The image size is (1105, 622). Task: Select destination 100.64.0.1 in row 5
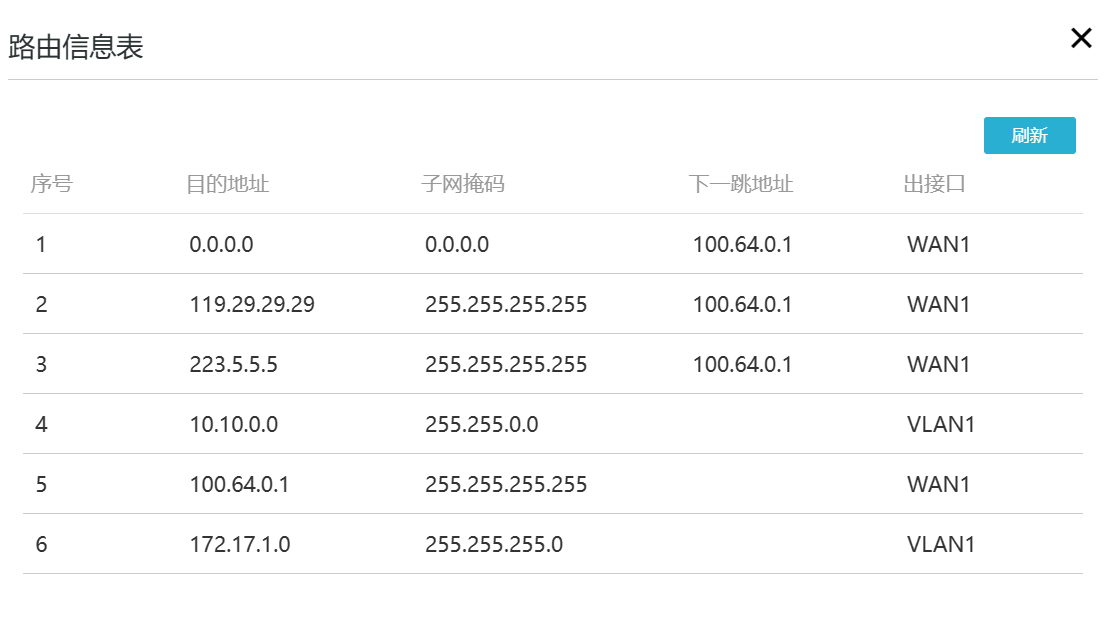(239, 484)
